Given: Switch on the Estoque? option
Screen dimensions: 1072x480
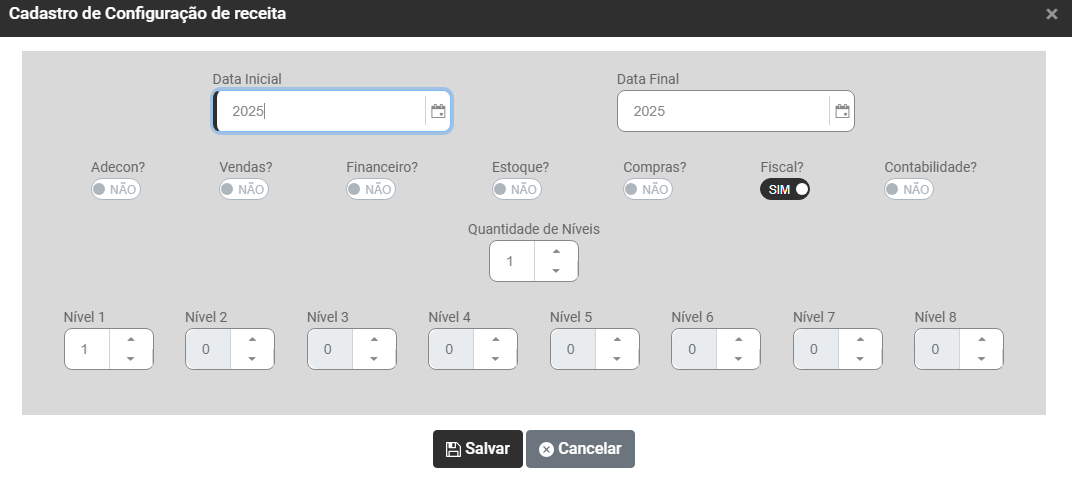Looking at the screenshot, I should [x=516, y=189].
